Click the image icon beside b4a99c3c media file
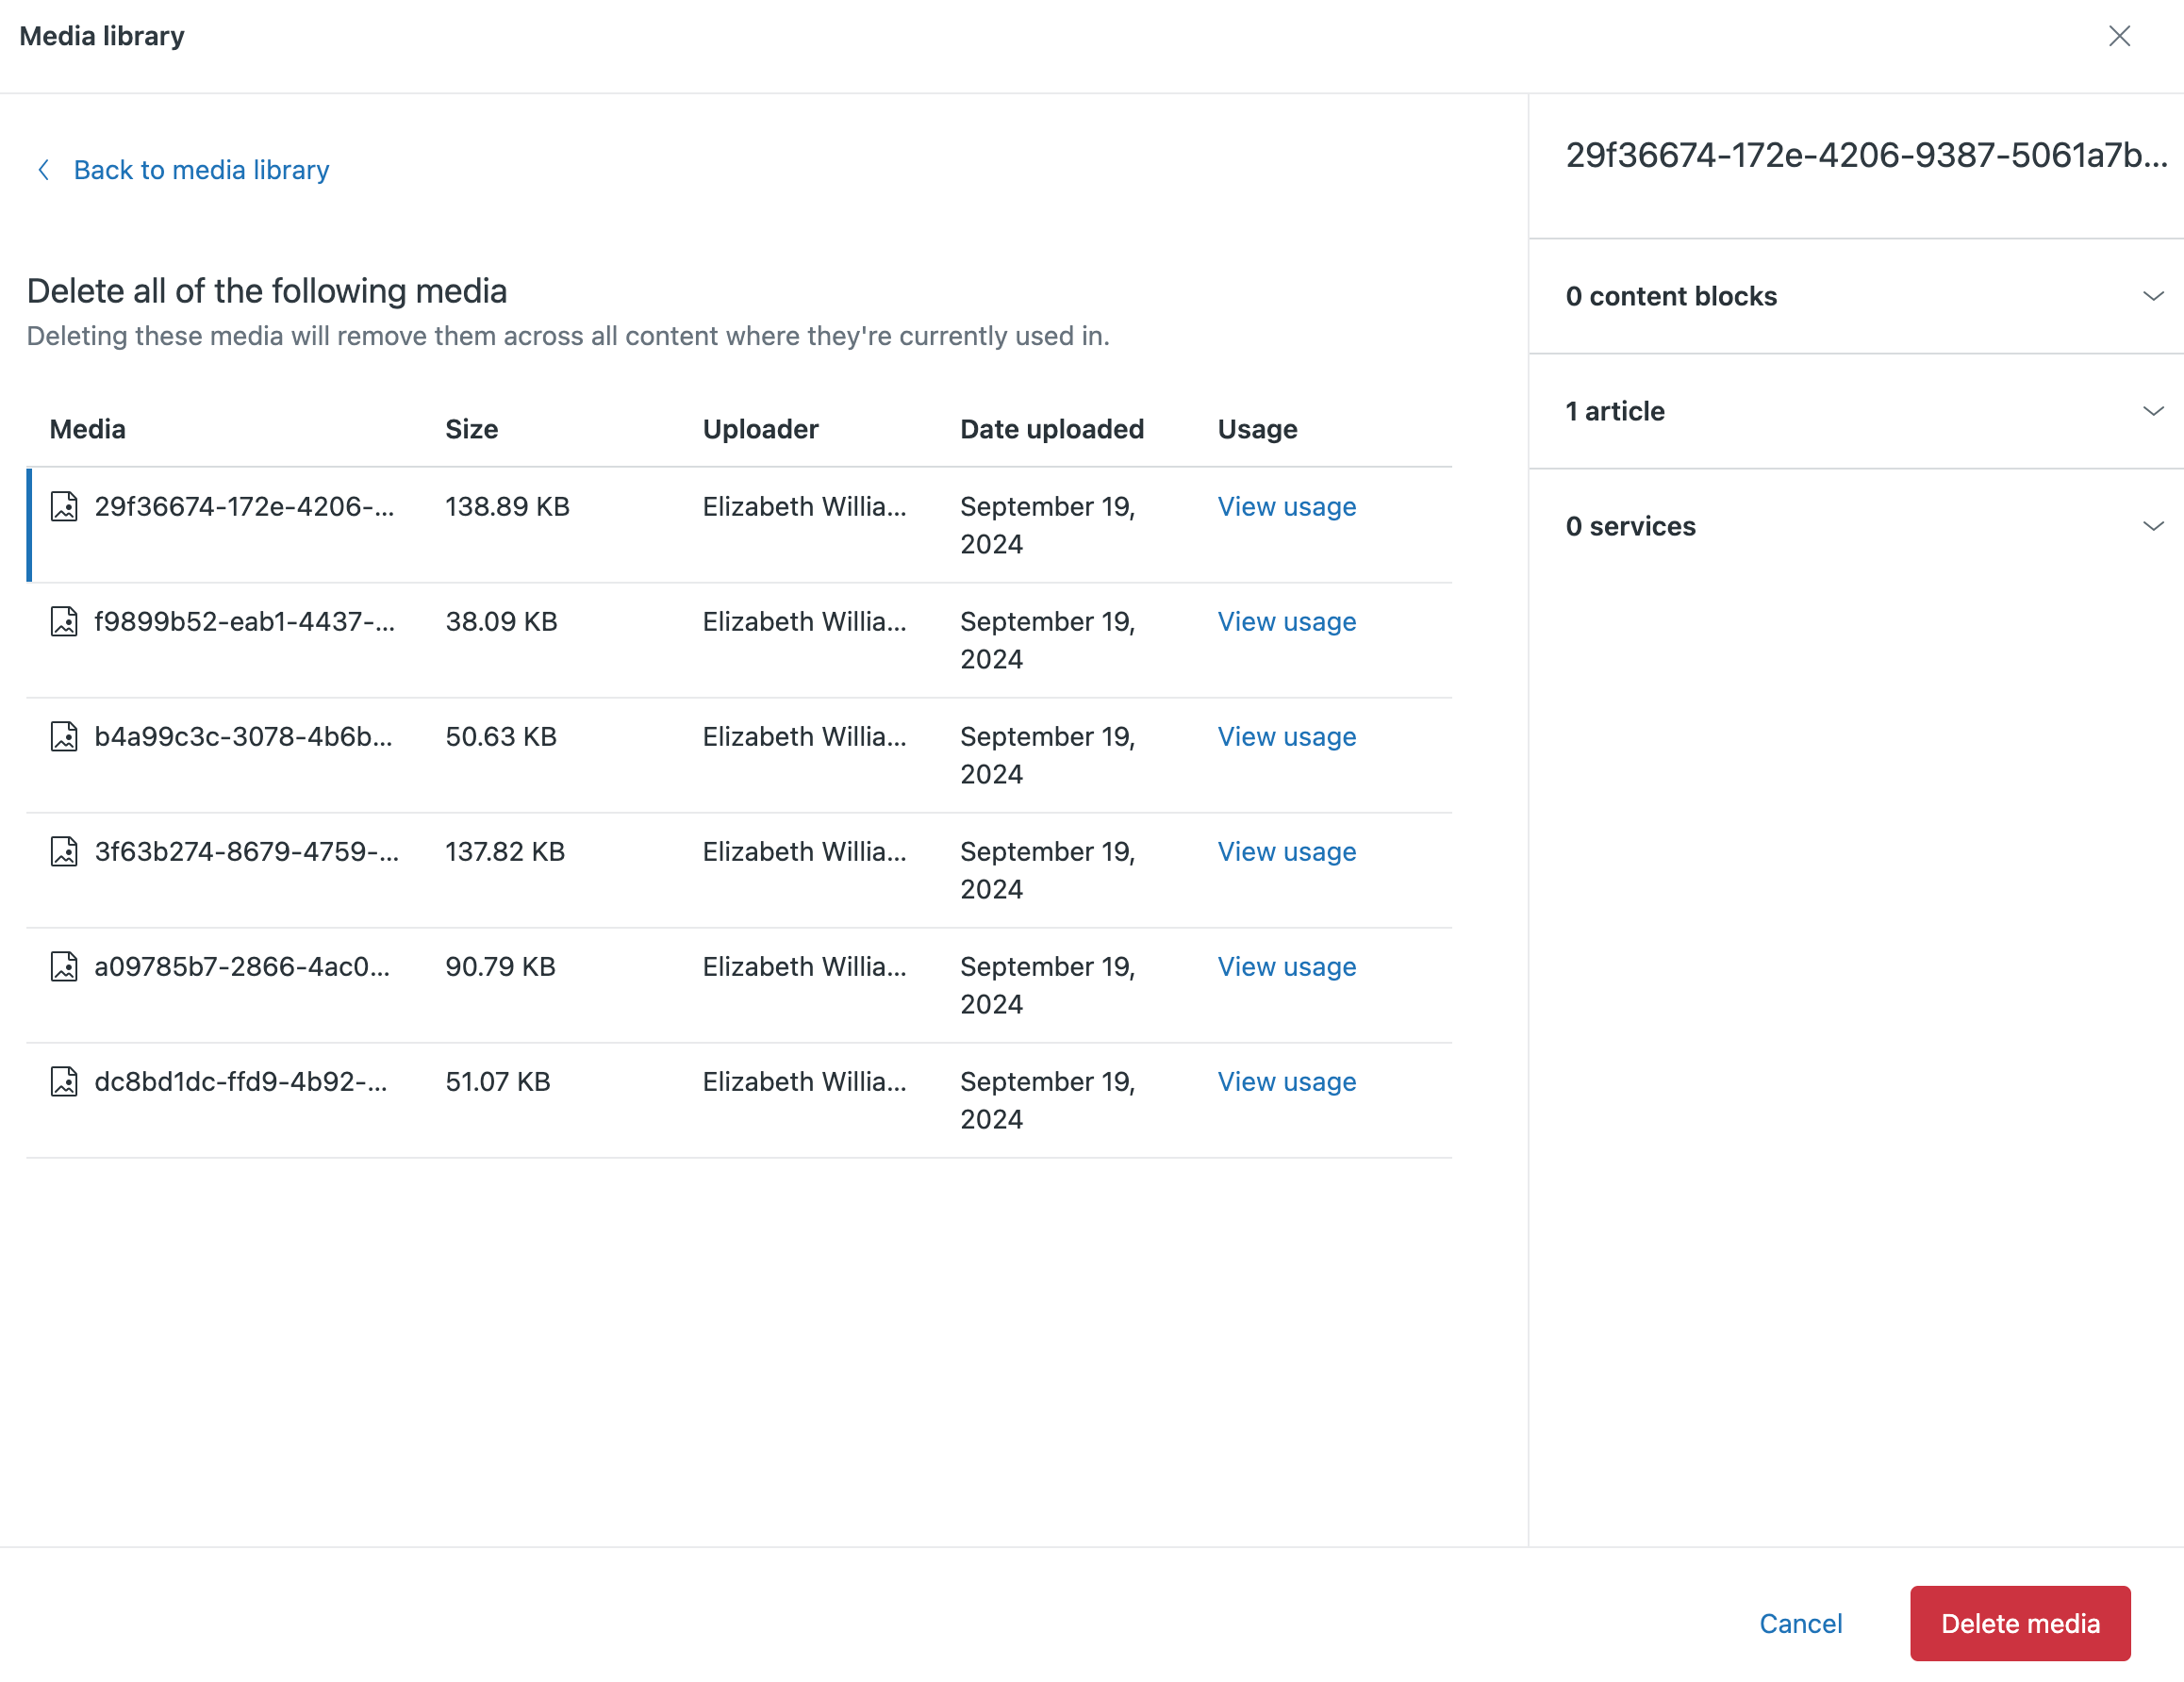 coord(64,737)
